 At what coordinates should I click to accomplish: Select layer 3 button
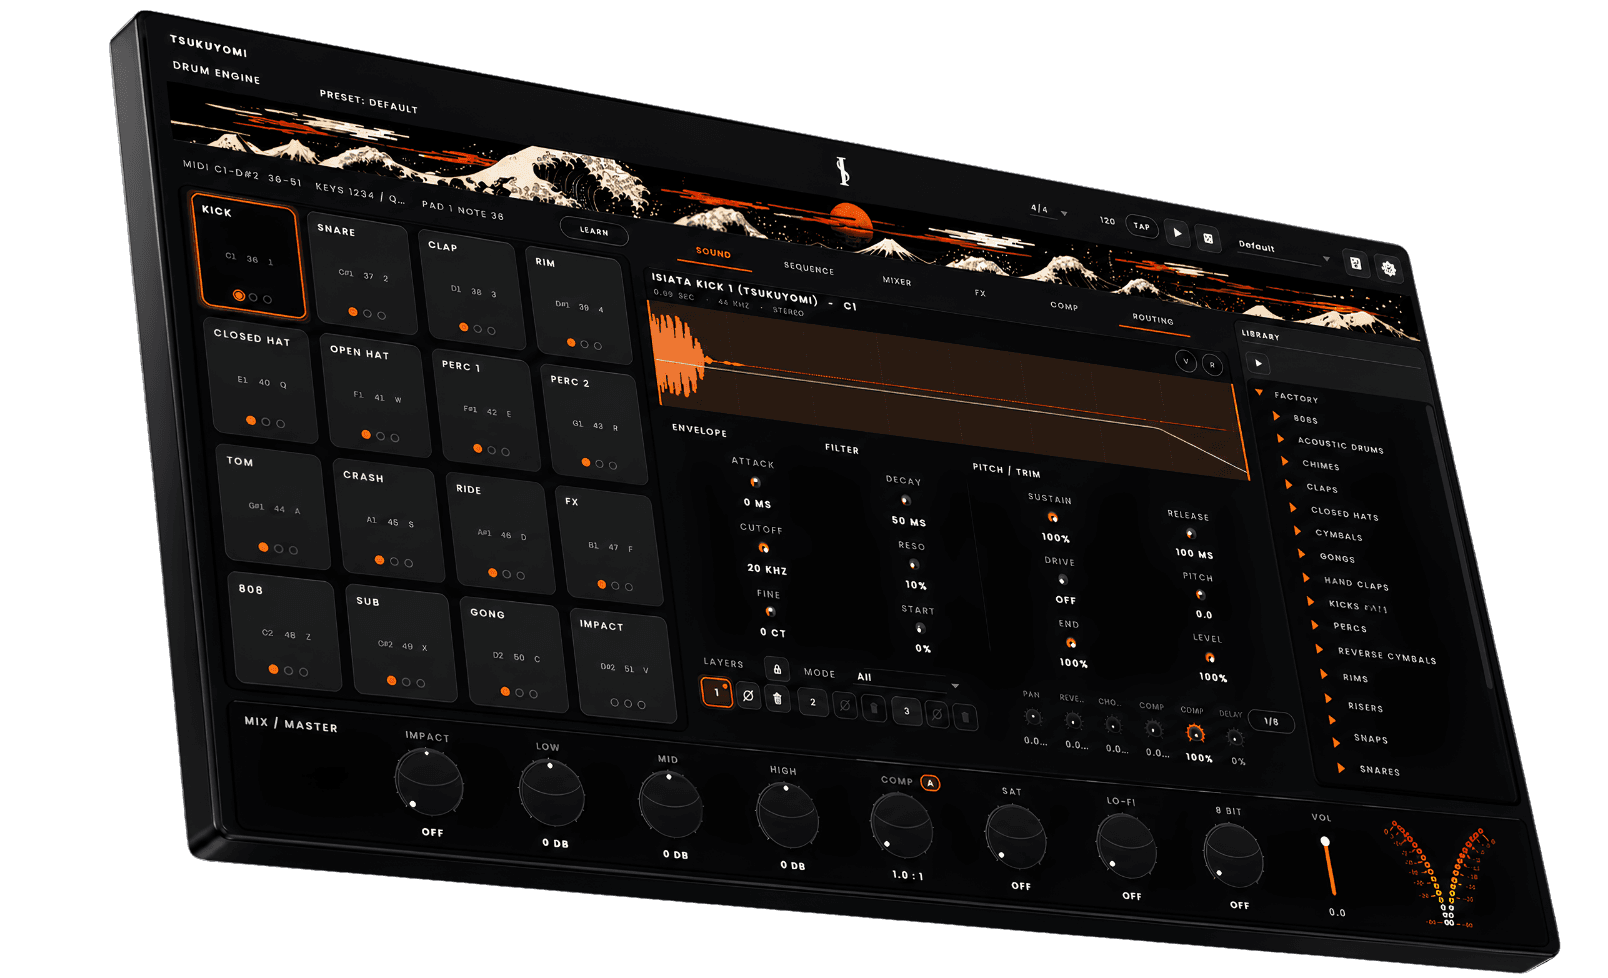907,711
